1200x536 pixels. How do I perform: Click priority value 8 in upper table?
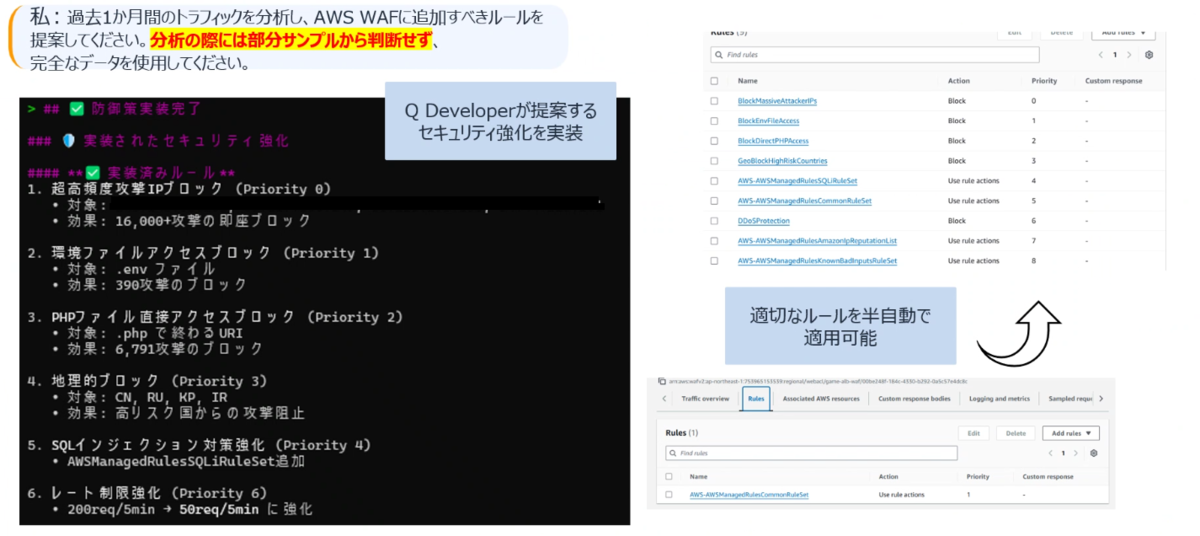[x=1034, y=261]
